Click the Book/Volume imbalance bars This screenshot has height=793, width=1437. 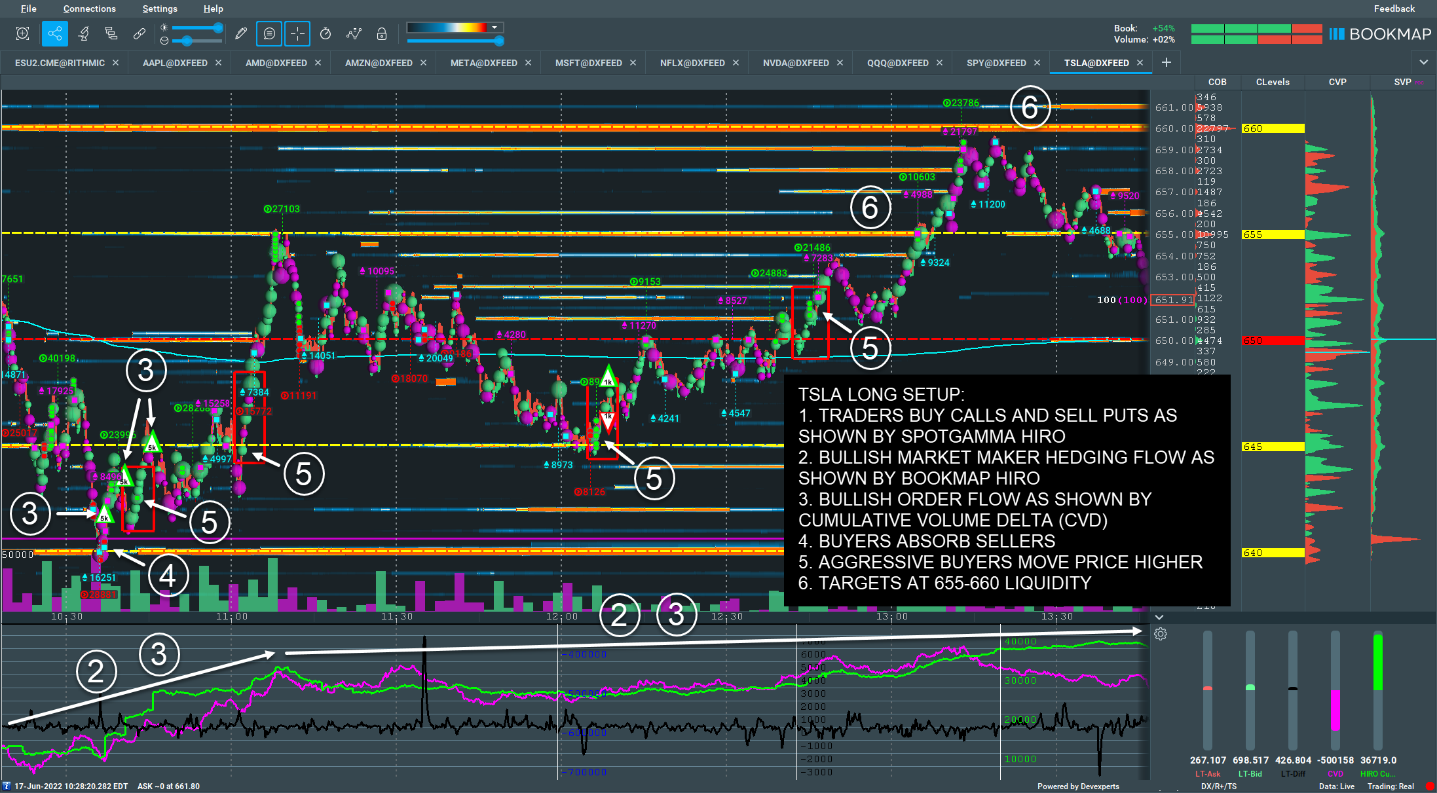click(x=1257, y=34)
